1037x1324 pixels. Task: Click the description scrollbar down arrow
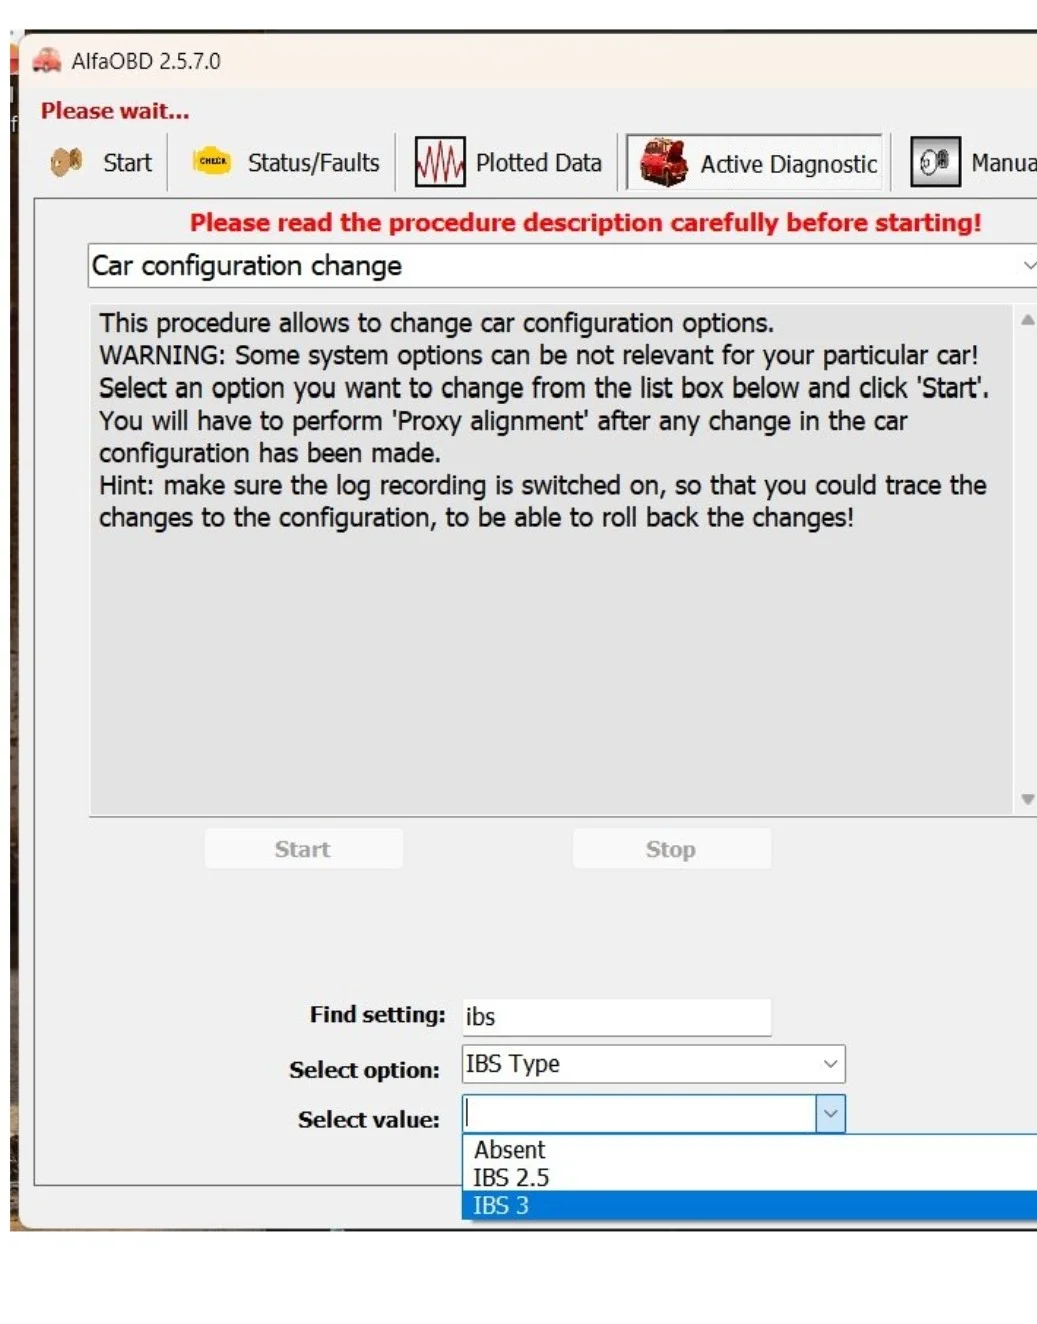click(x=1027, y=799)
